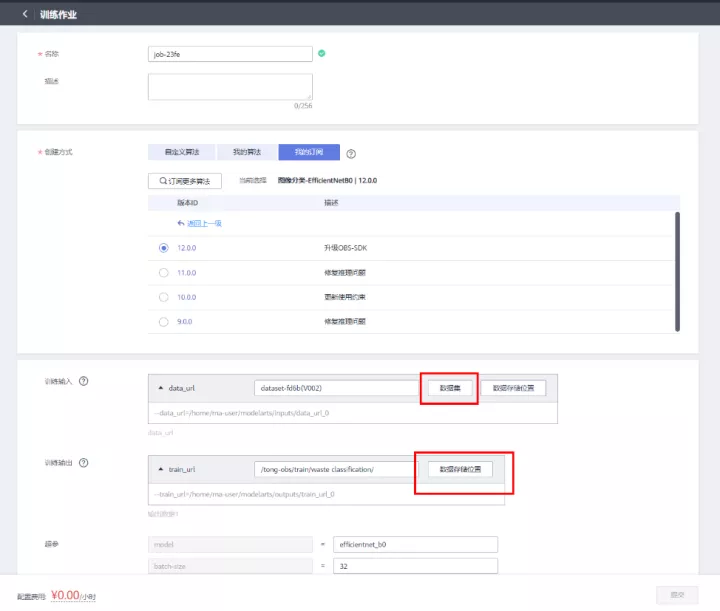The image size is (720, 611).
Task: Click the 返回上一级 back arrow icon
Action: point(181,223)
